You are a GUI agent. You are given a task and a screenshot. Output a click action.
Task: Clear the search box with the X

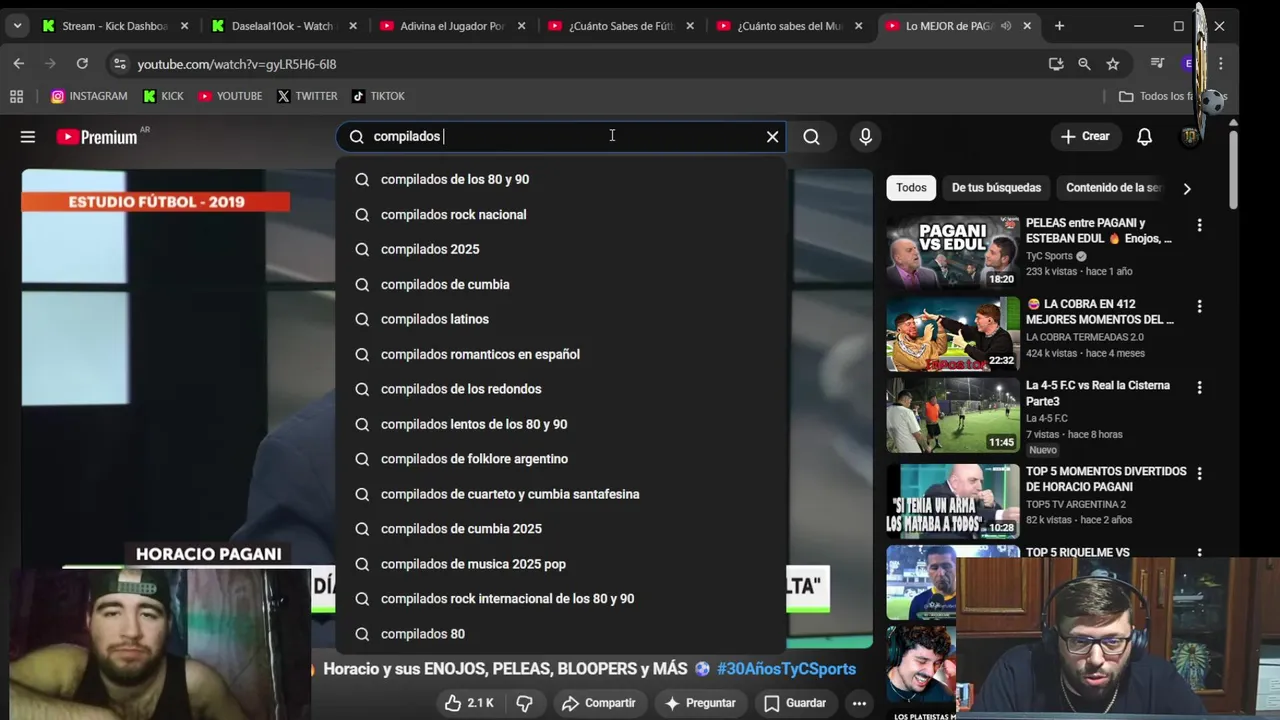pos(772,137)
